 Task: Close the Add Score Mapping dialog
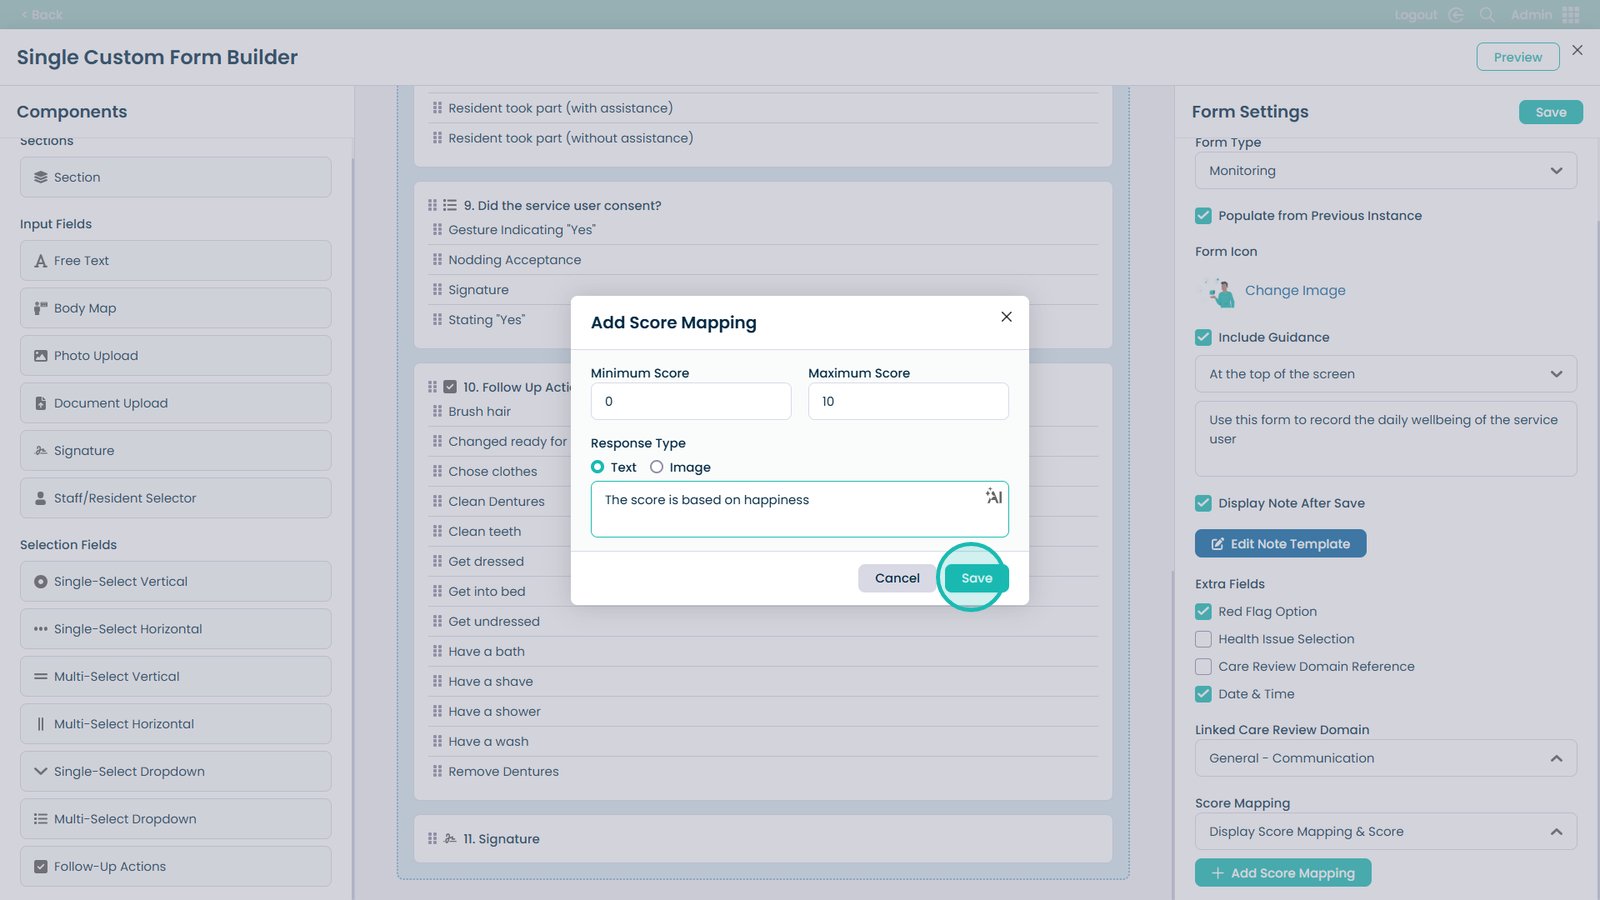click(x=1006, y=317)
